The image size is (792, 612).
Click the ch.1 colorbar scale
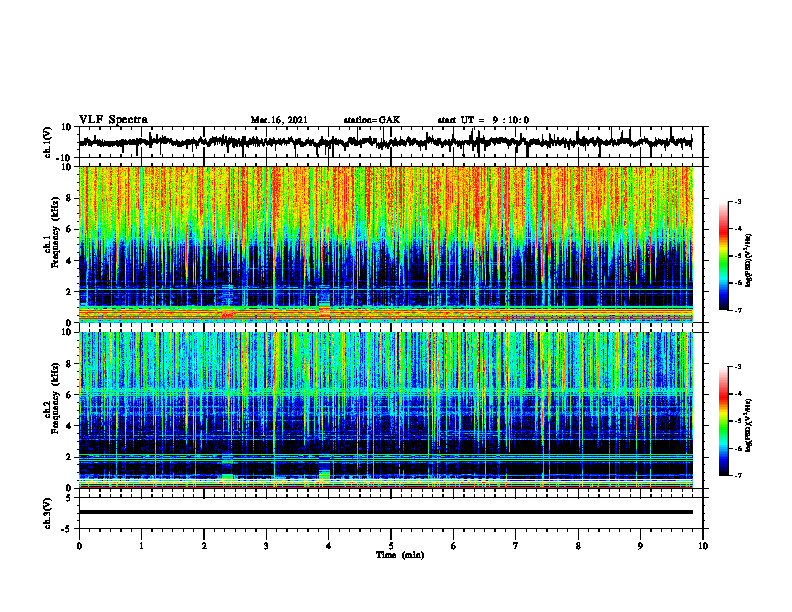pos(723,256)
